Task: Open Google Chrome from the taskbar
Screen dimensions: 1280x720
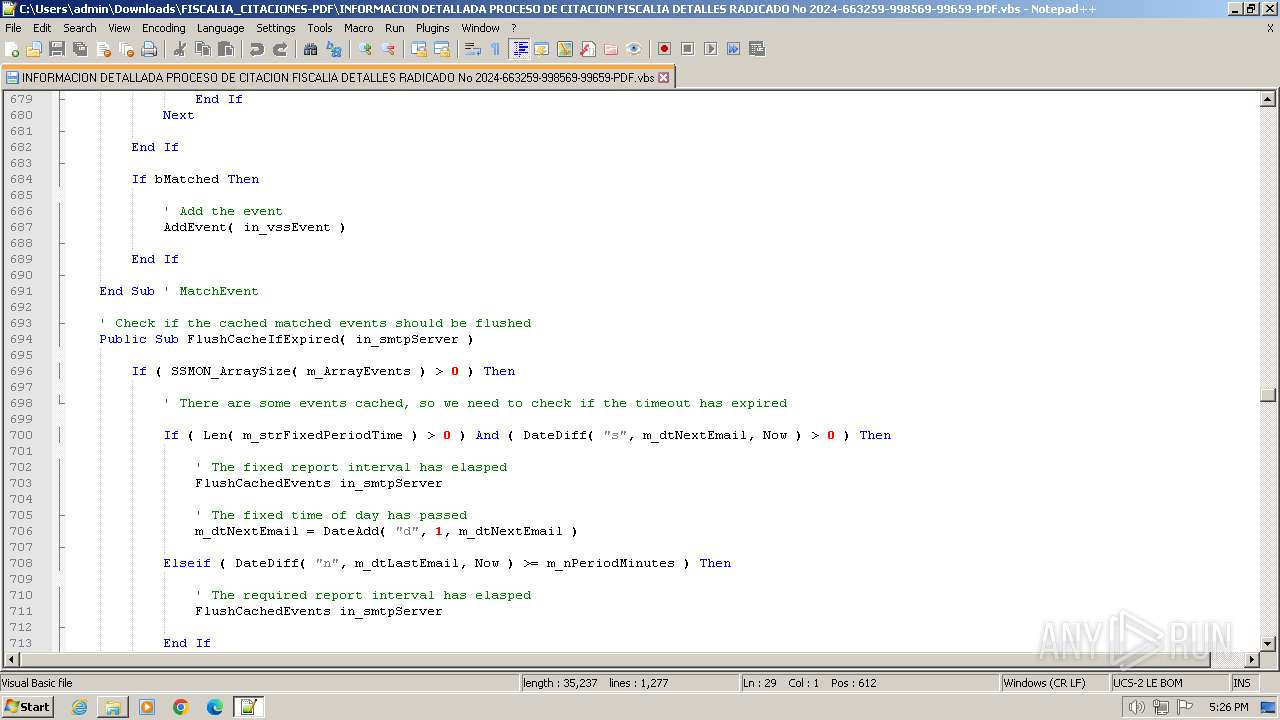Action: coord(181,707)
